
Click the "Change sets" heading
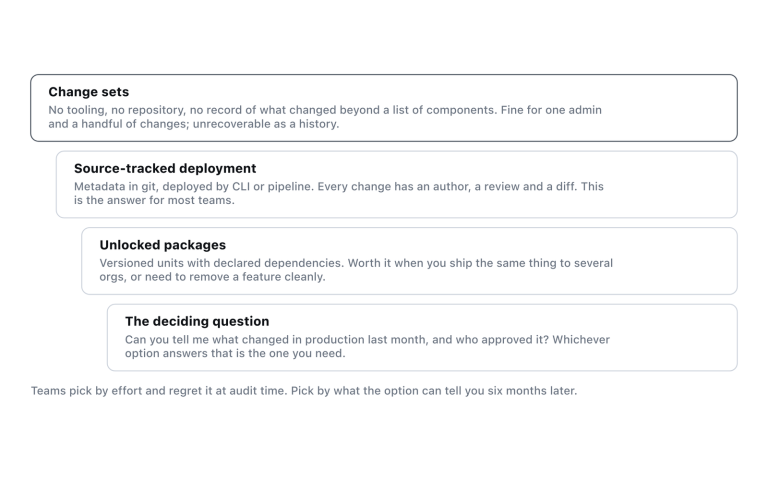(89, 92)
